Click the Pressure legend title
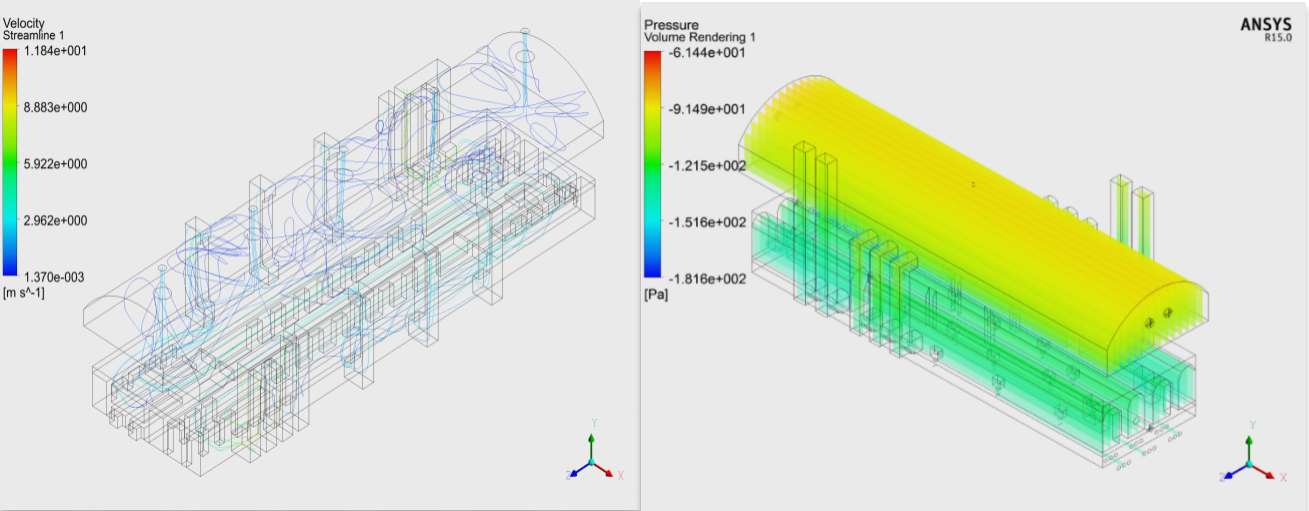The height and width of the screenshot is (511, 1309). 671,24
